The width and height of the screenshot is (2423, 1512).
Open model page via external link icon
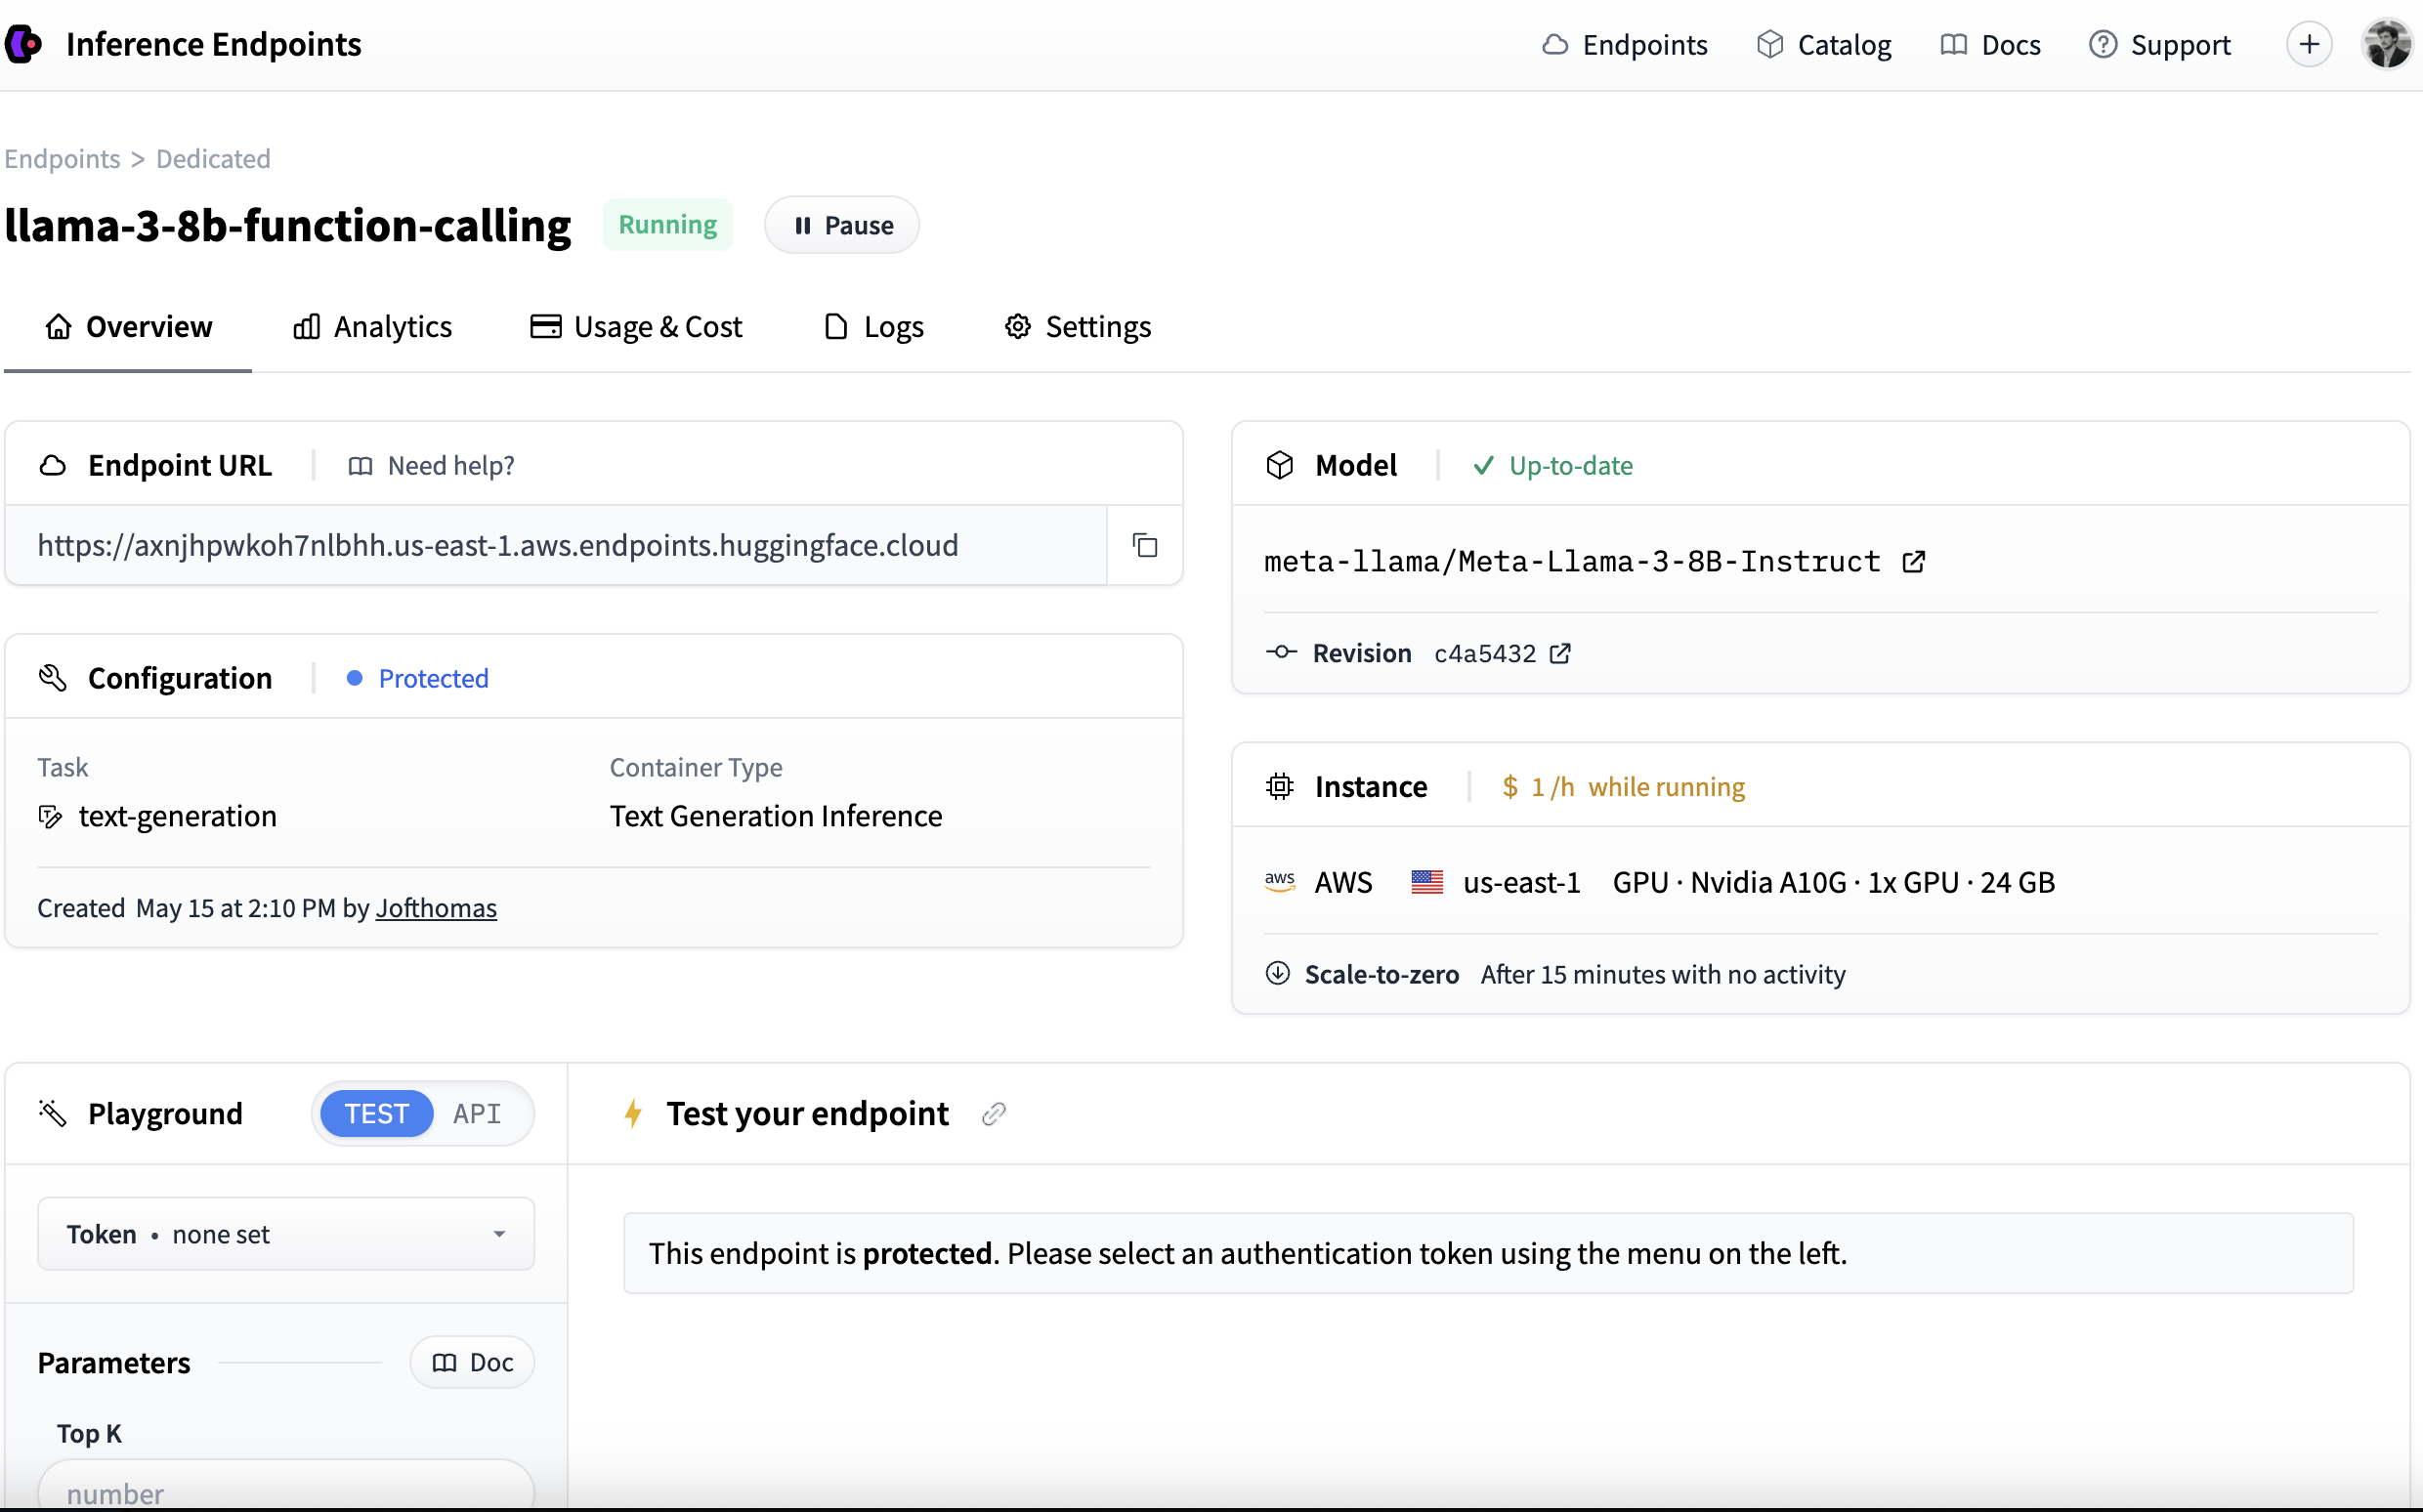click(1912, 562)
